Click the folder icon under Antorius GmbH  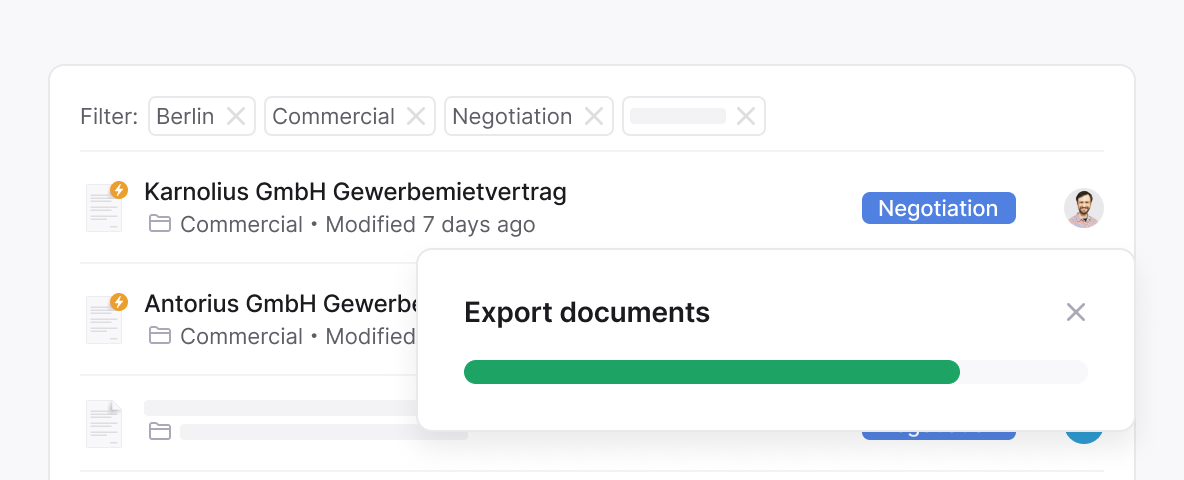pyautogui.click(x=159, y=335)
